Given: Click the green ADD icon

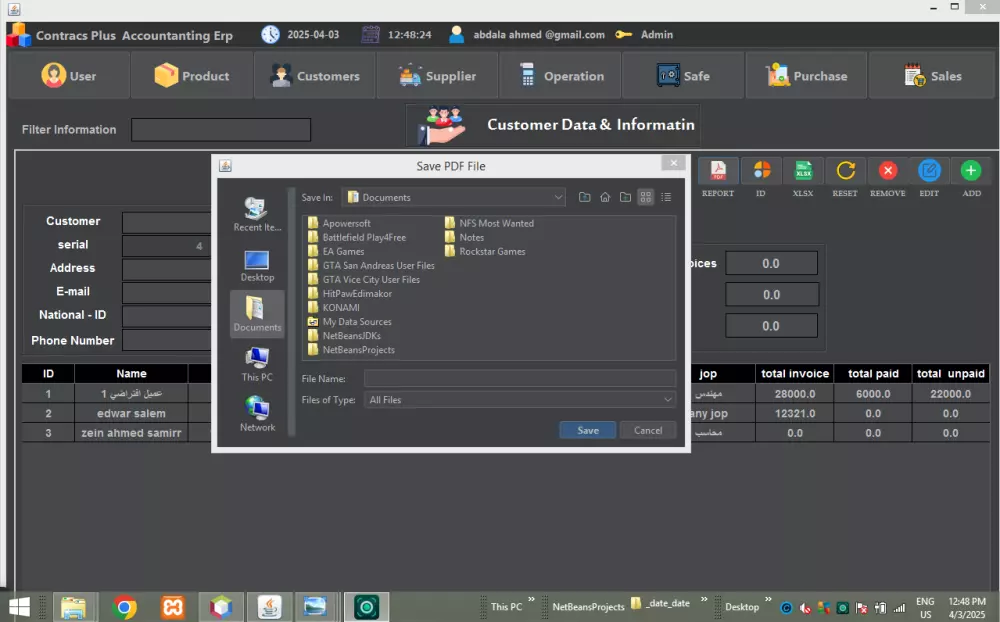Looking at the screenshot, I should click(971, 168).
